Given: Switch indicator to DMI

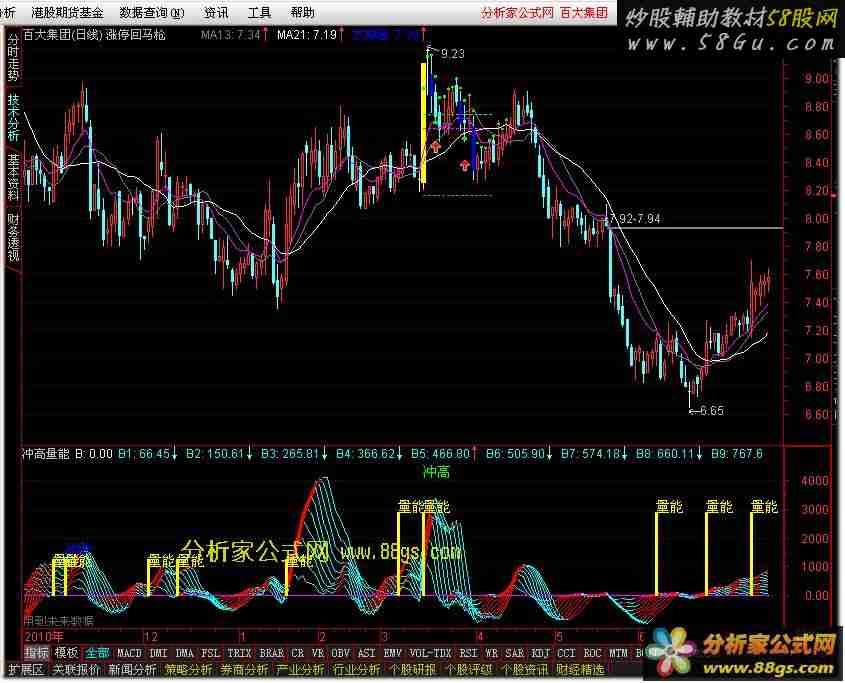Looking at the screenshot, I should (x=158, y=653).
